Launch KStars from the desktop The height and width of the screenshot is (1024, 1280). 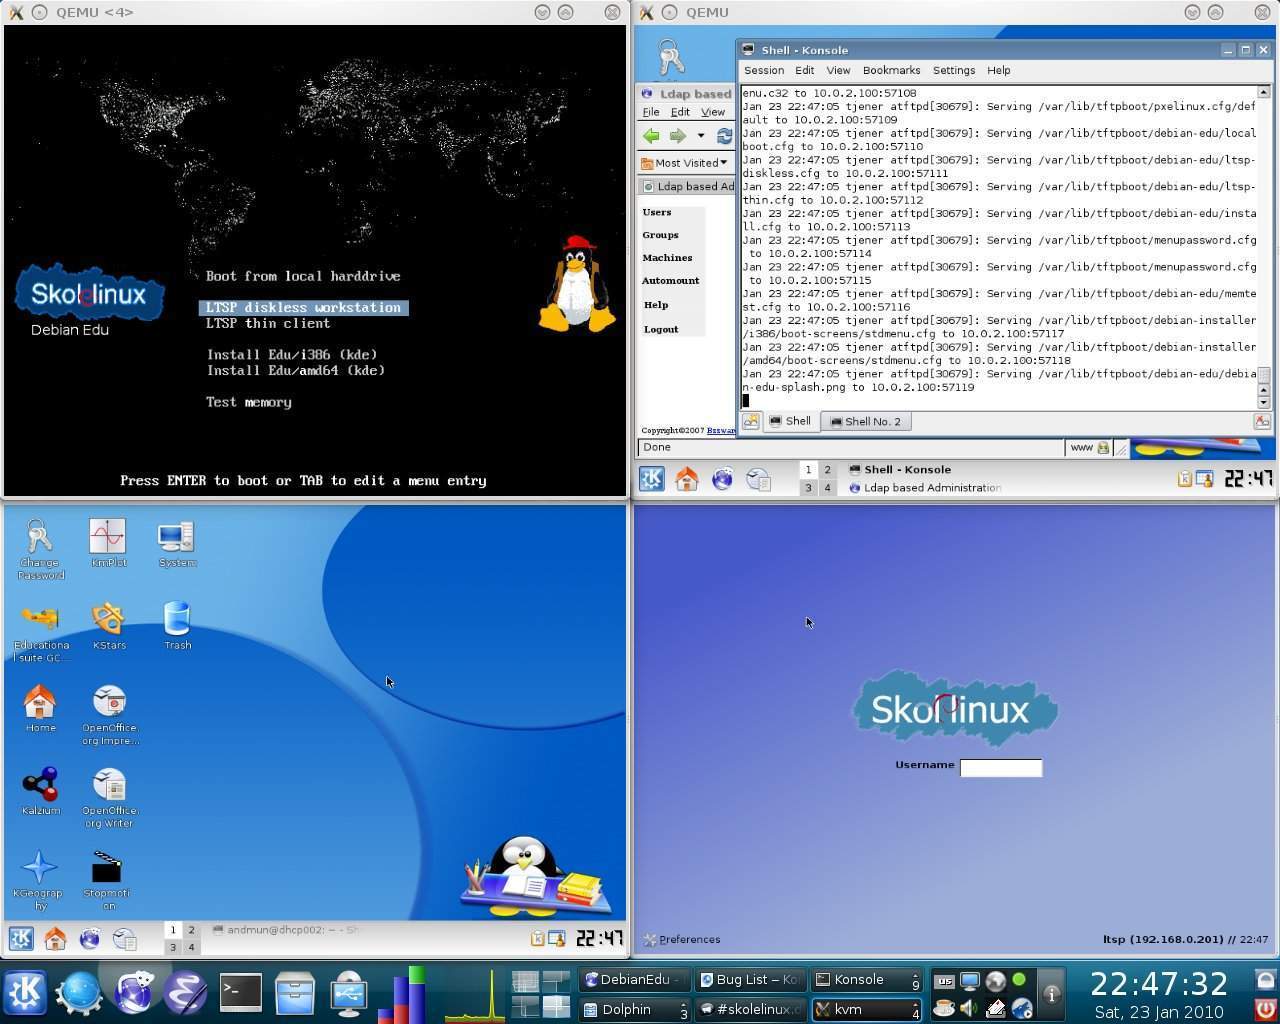(107, 620)
